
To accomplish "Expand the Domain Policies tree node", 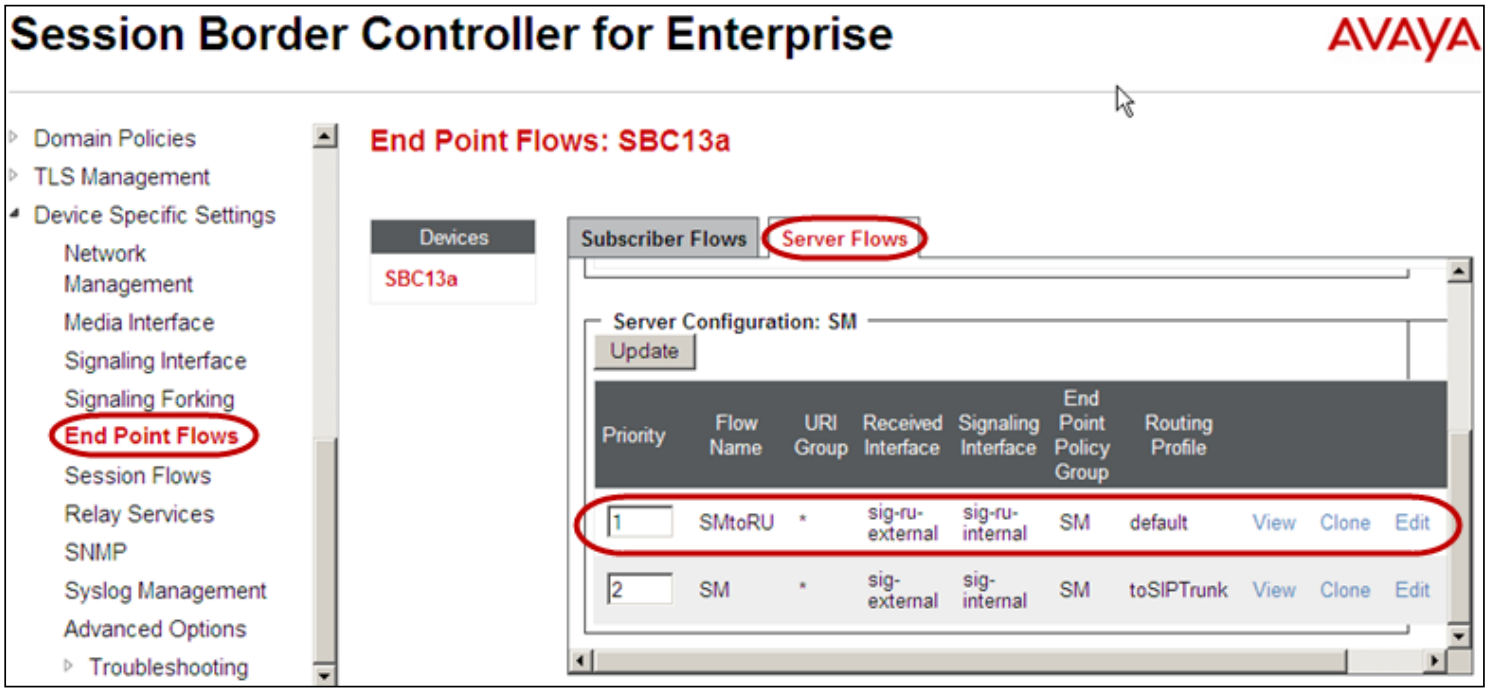I will (14, 138).
